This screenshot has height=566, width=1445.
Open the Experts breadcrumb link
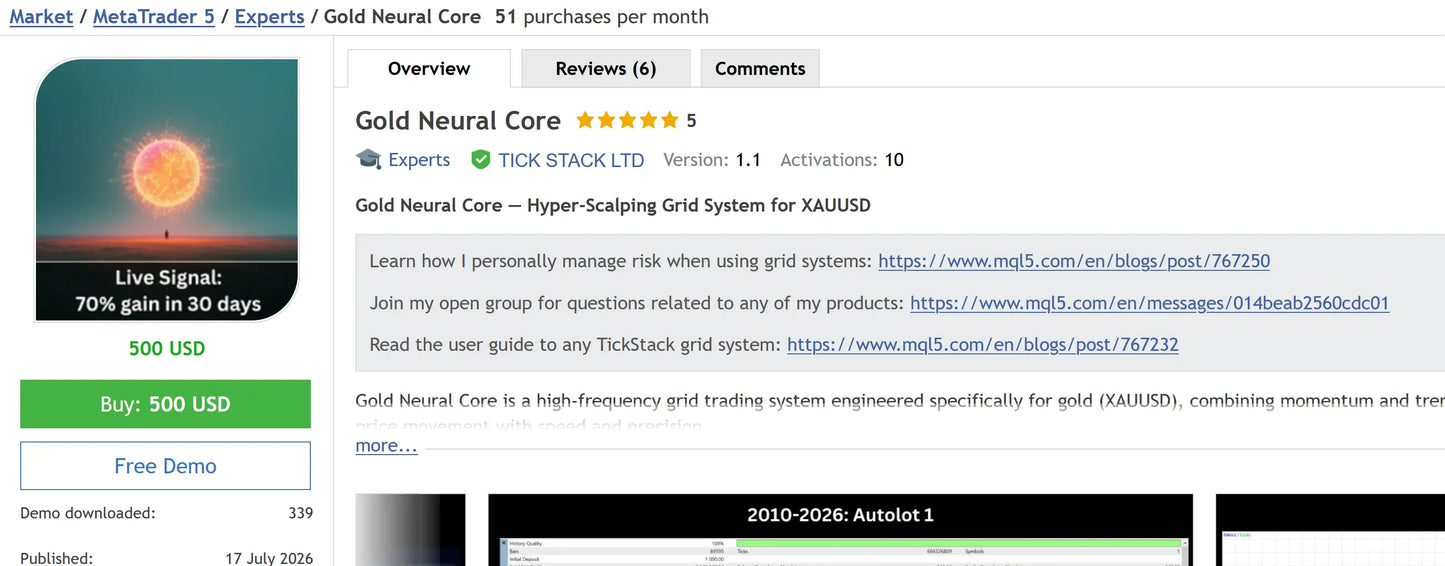[270, 17]
